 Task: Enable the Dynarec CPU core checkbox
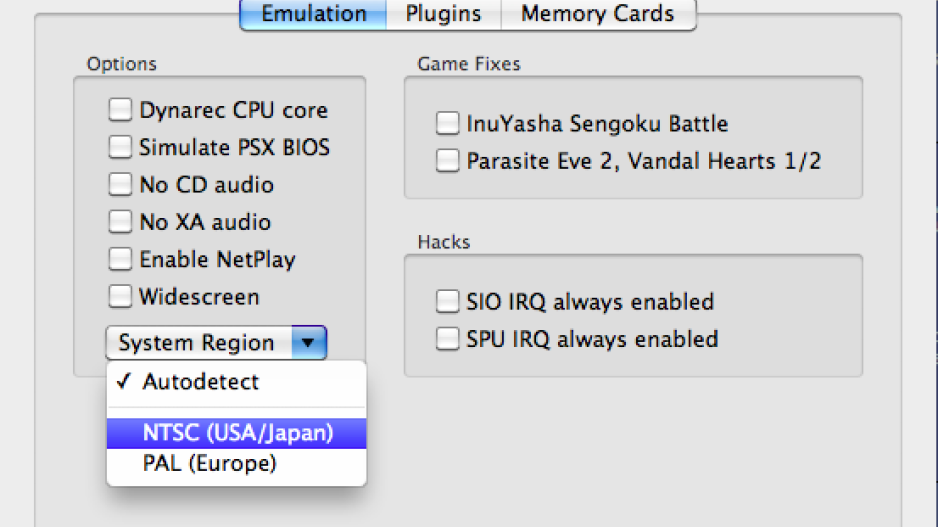coord(120,109)
